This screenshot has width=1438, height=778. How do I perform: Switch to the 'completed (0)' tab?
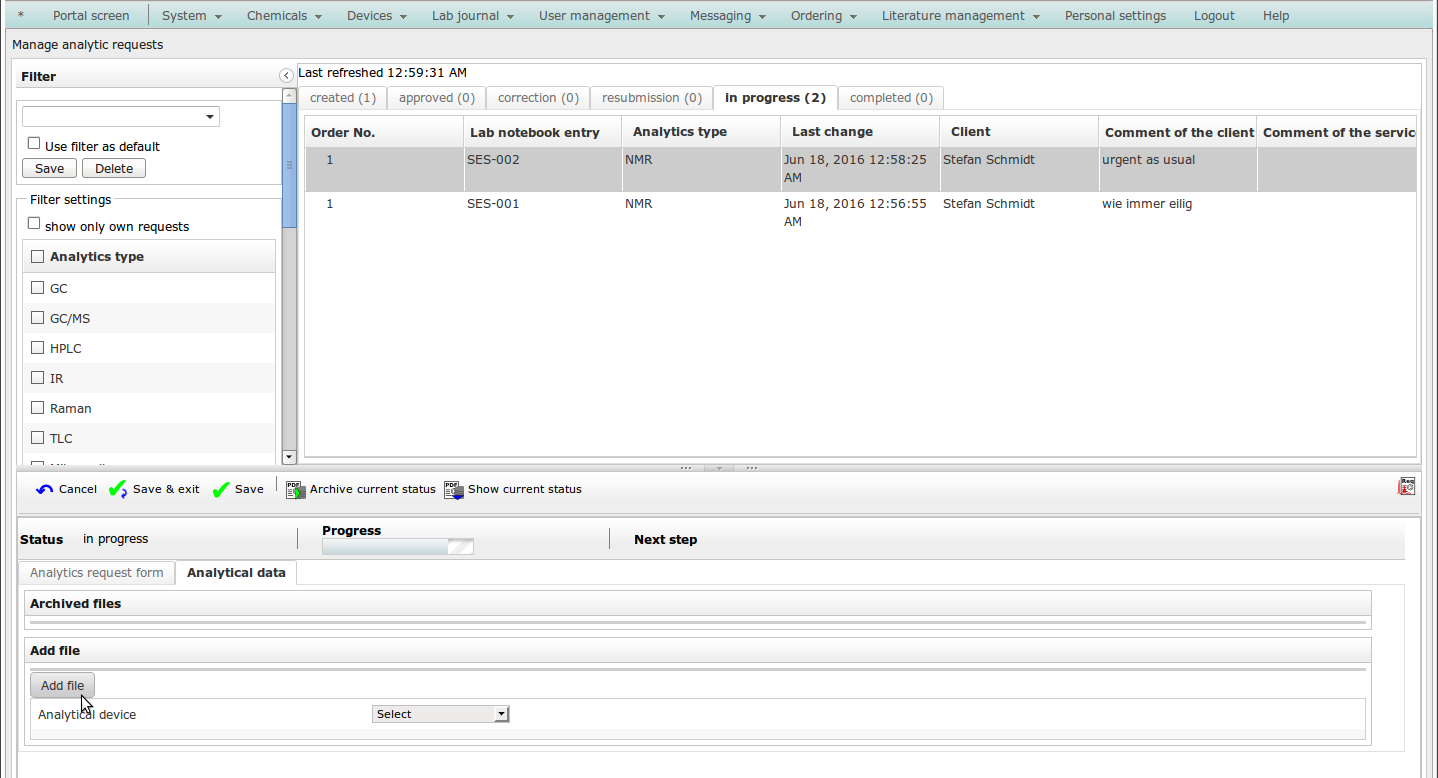click(x=890, y=98)
